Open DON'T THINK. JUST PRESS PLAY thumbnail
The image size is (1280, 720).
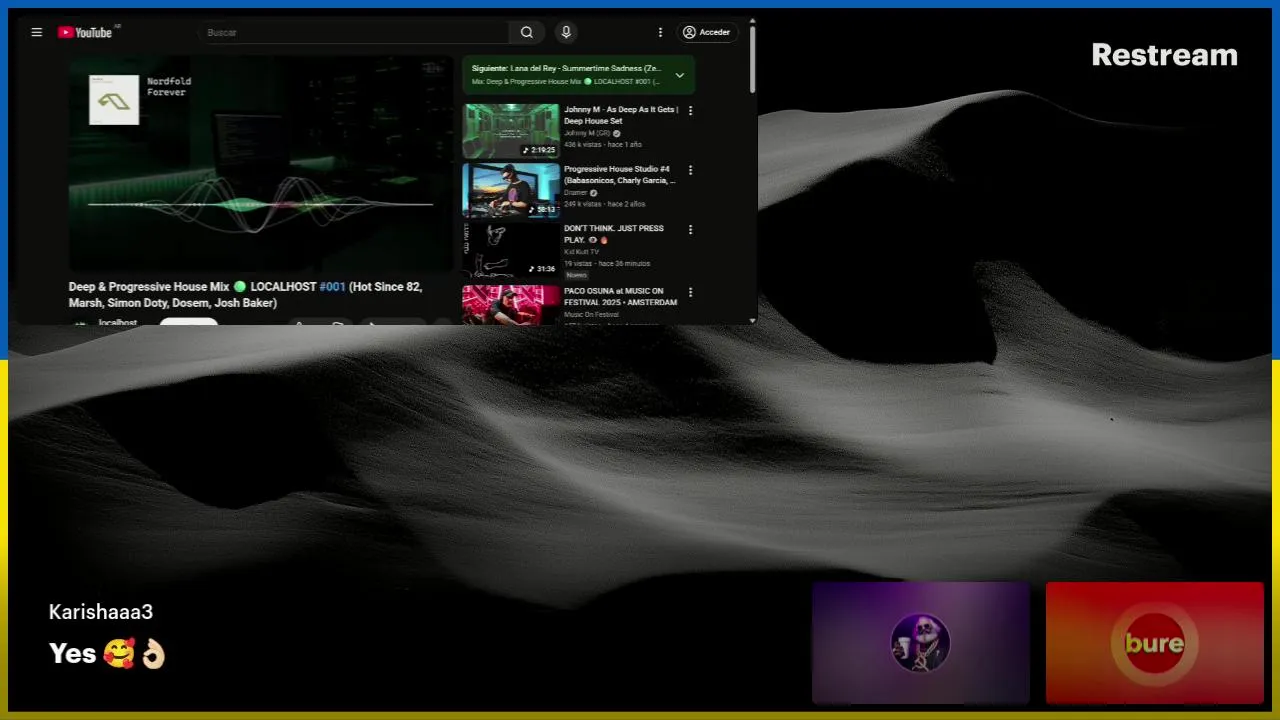[511, 249]
